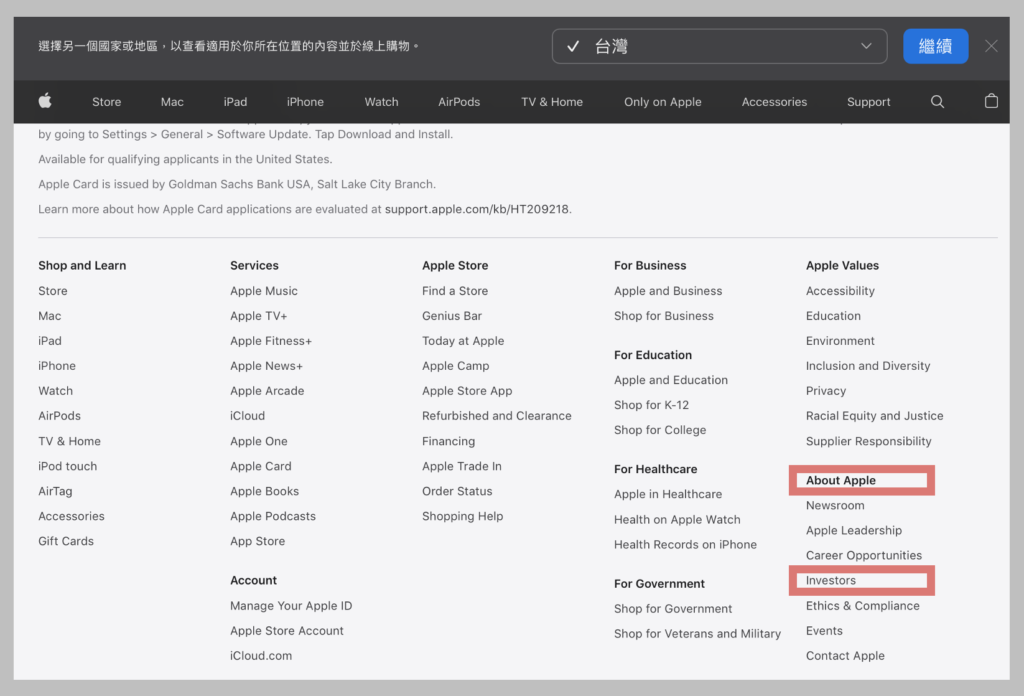The height and width of the screenshot is (696, 1024).
Task: Click the Apple logo home icon
Action: (45, 101)
